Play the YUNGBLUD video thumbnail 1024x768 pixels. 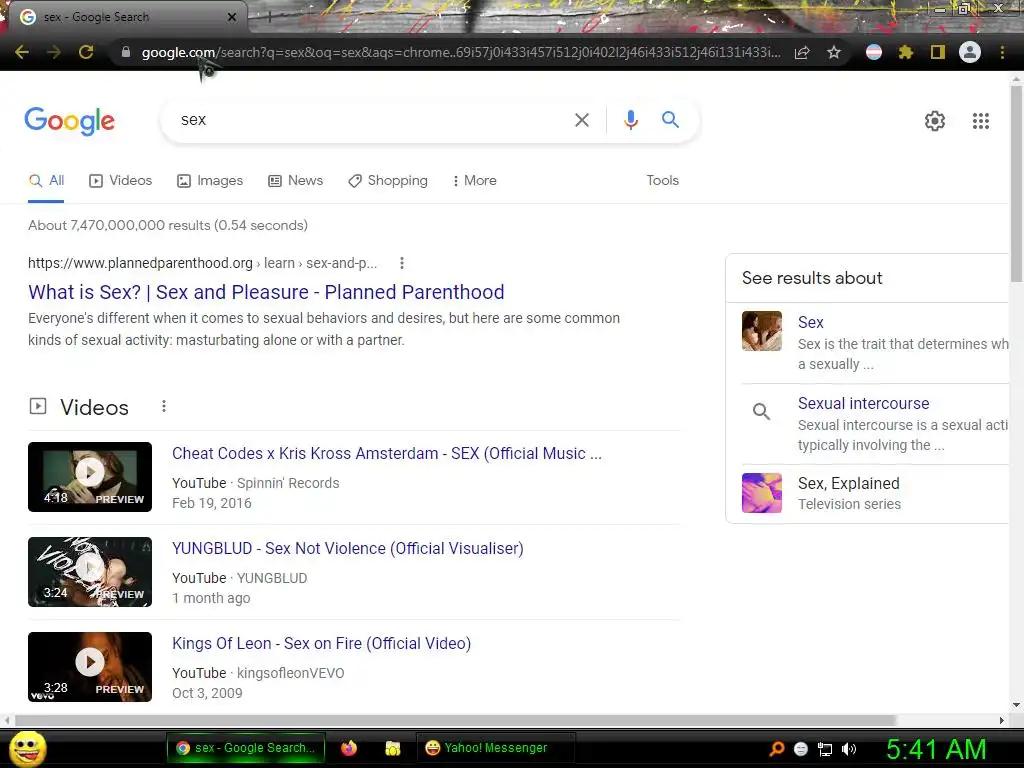(x=90, y=572)
